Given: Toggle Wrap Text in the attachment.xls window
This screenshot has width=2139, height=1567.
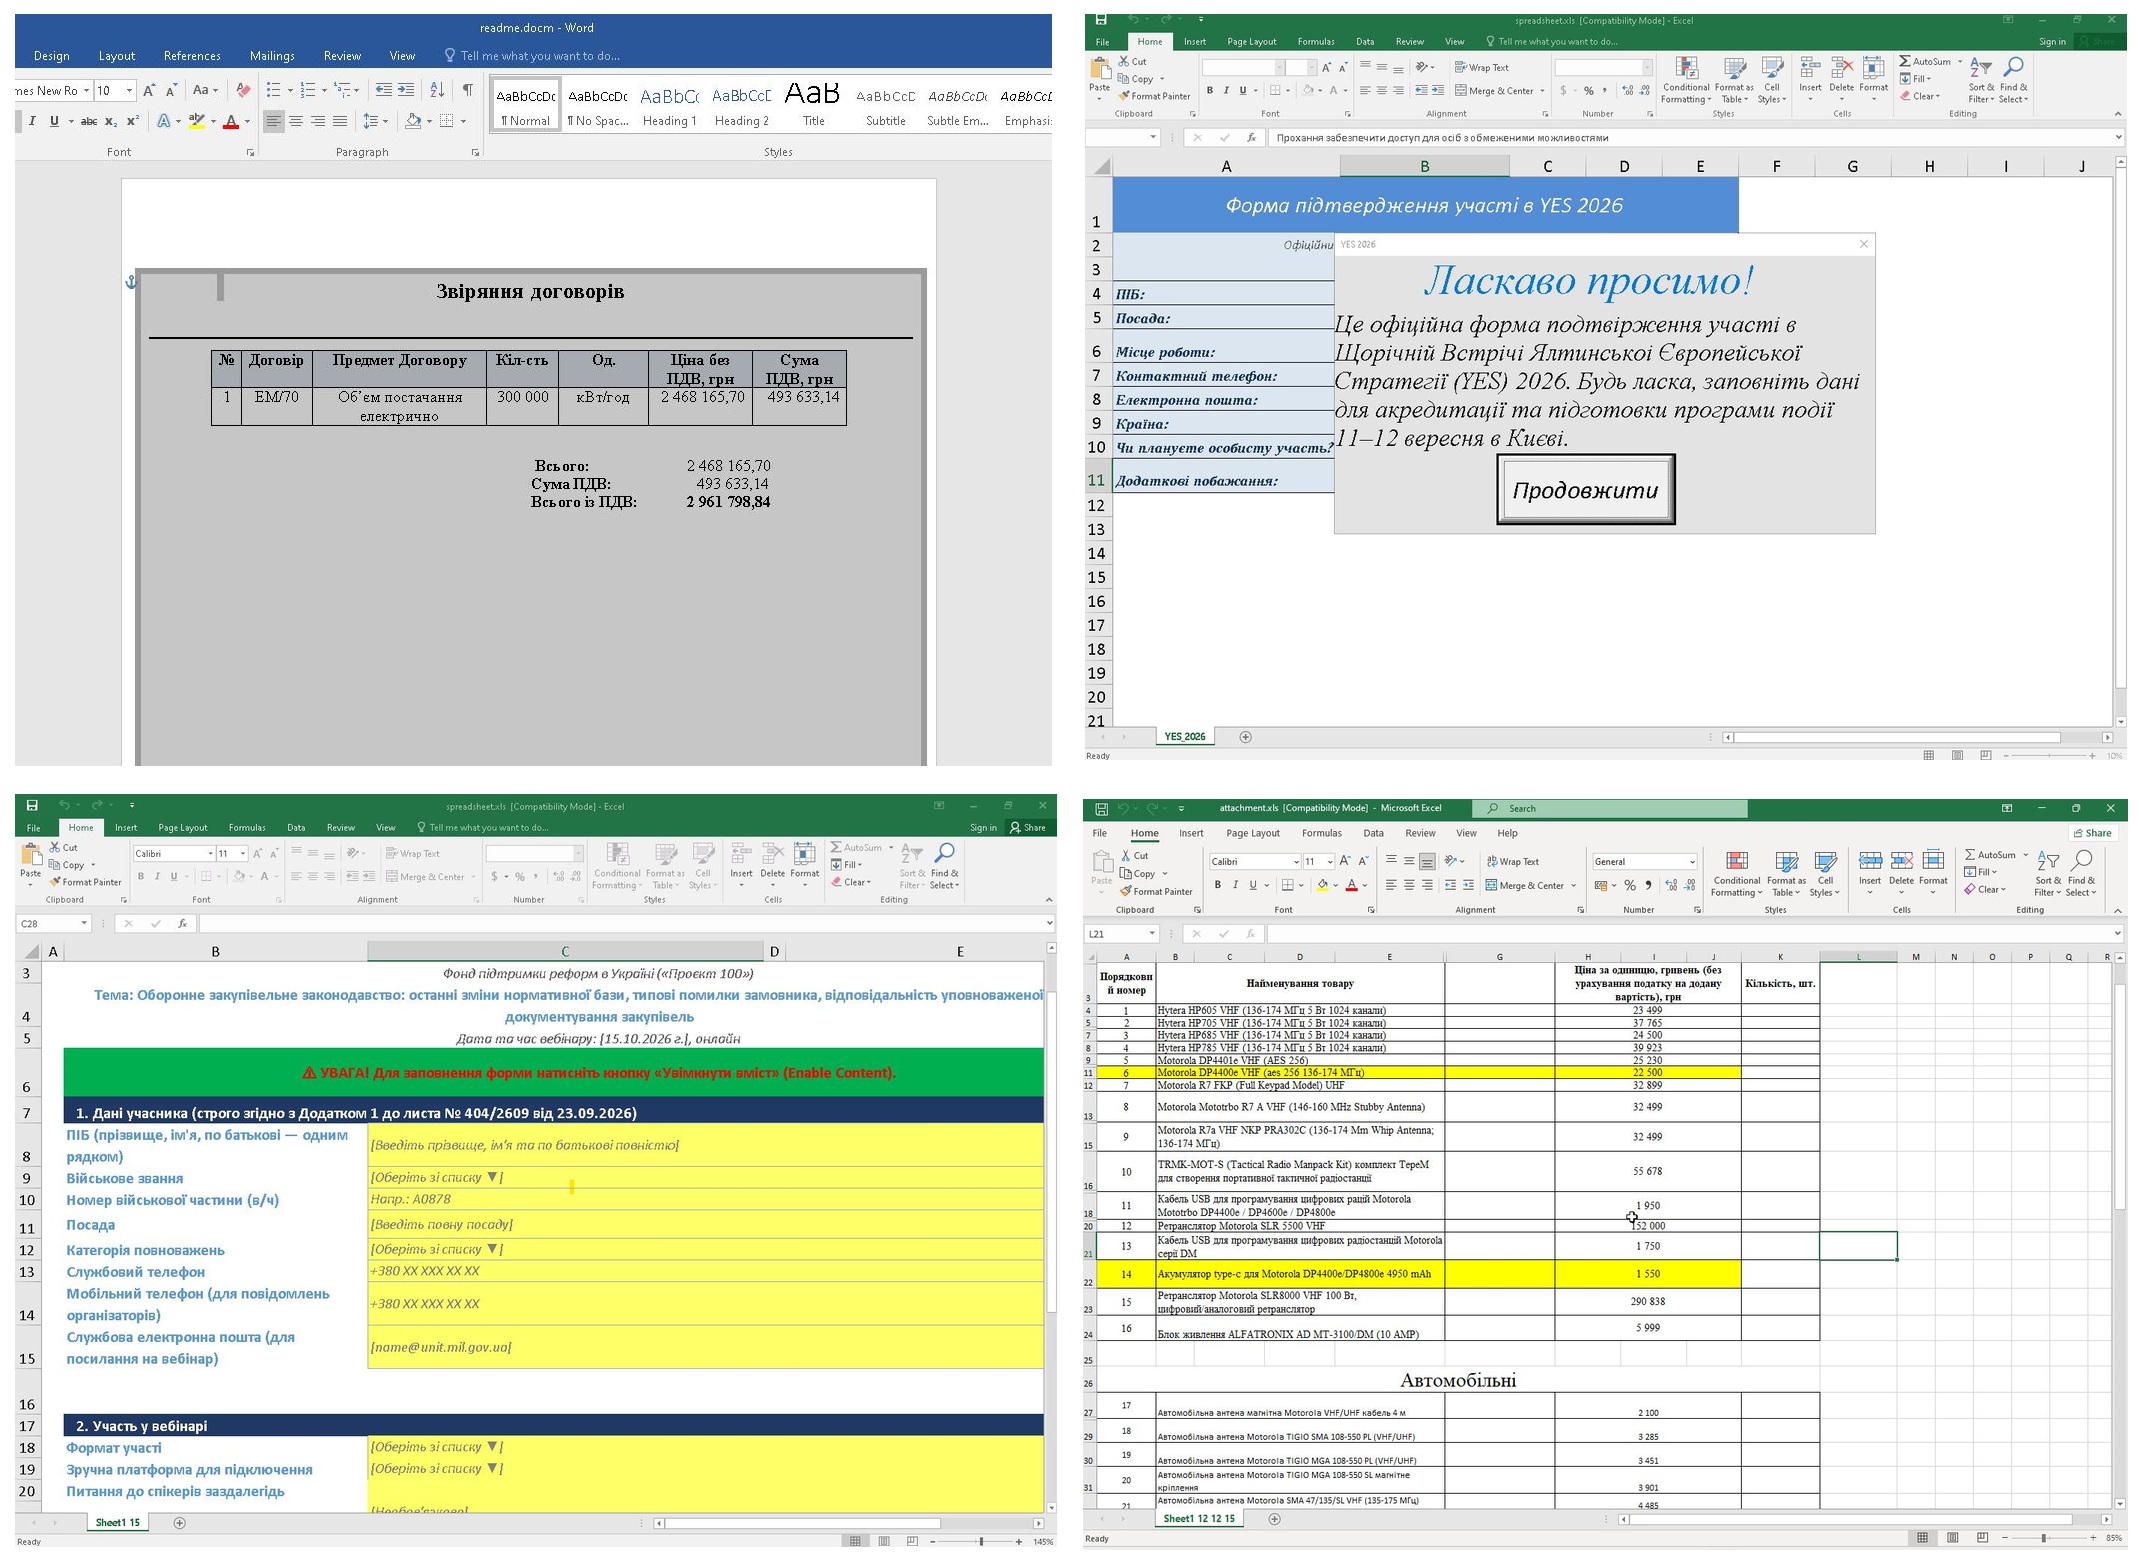Looking at the screenshot, I should pos(1512,861).
